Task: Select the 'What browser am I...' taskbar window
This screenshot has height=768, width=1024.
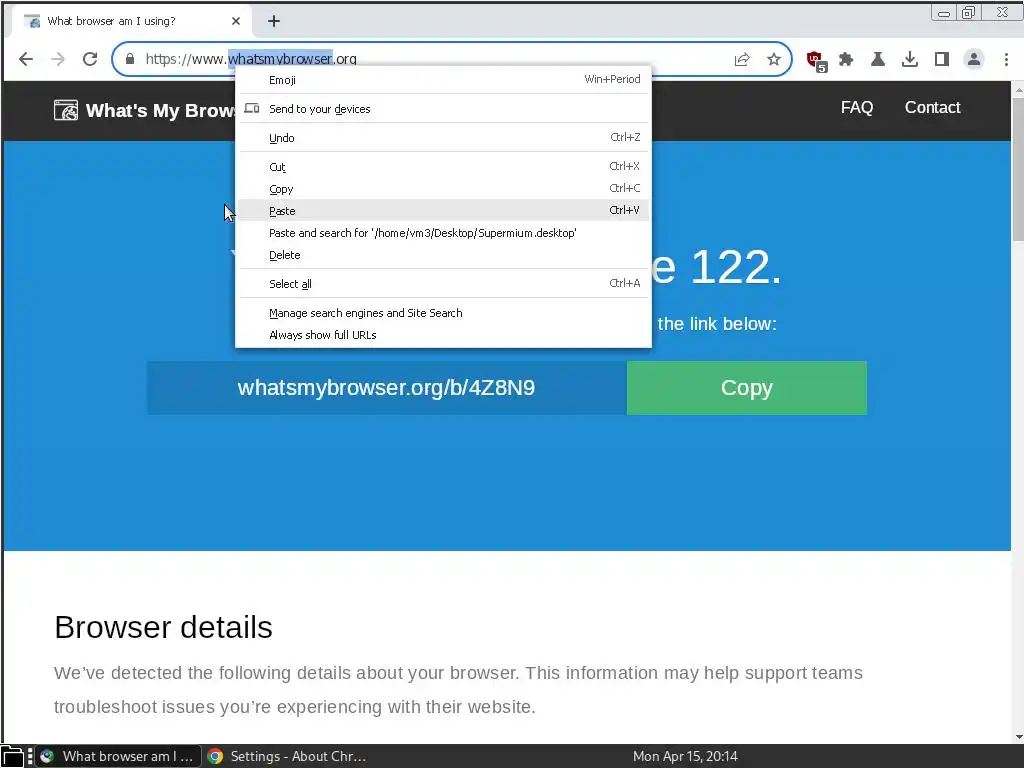Action: (x=118, y=756)
